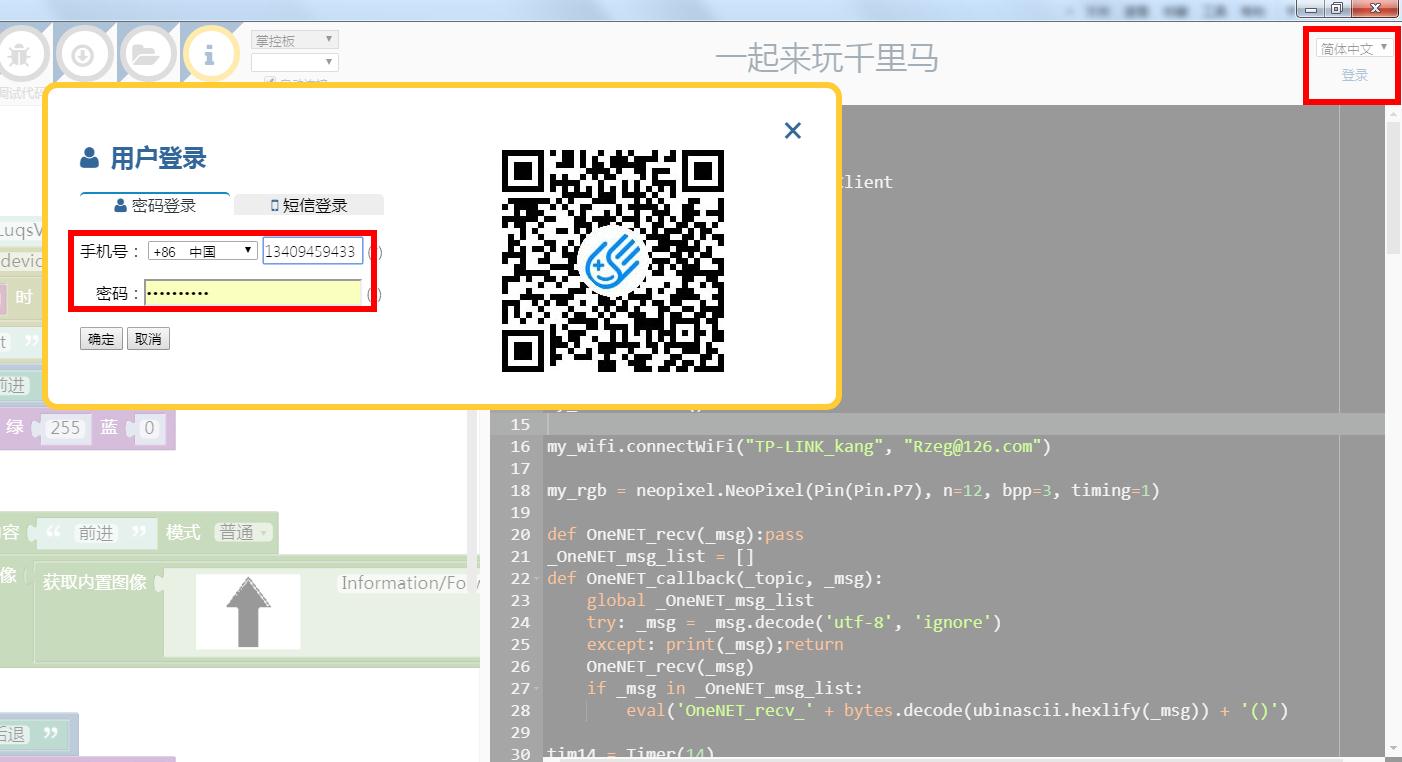Click the Information/Fo image name field
This screenshot has width=1402, height=762.
pos(410,582)
